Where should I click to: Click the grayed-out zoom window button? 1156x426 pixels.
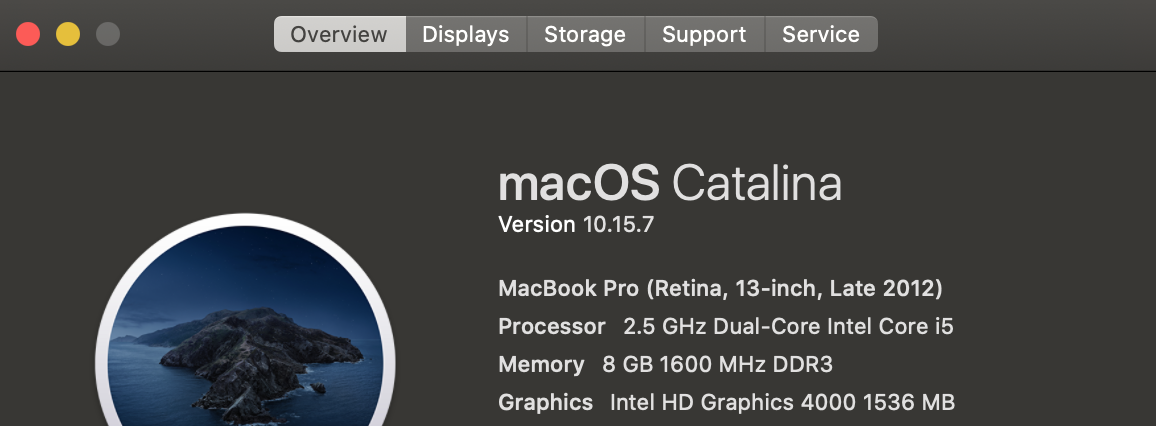click(108, 34)
